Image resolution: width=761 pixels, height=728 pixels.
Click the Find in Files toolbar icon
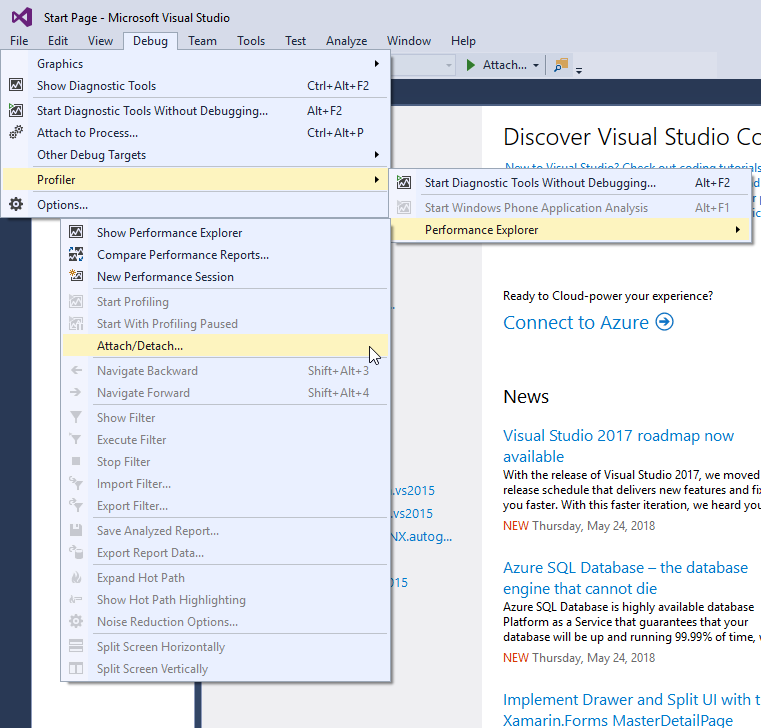click(x=561, y=65)
